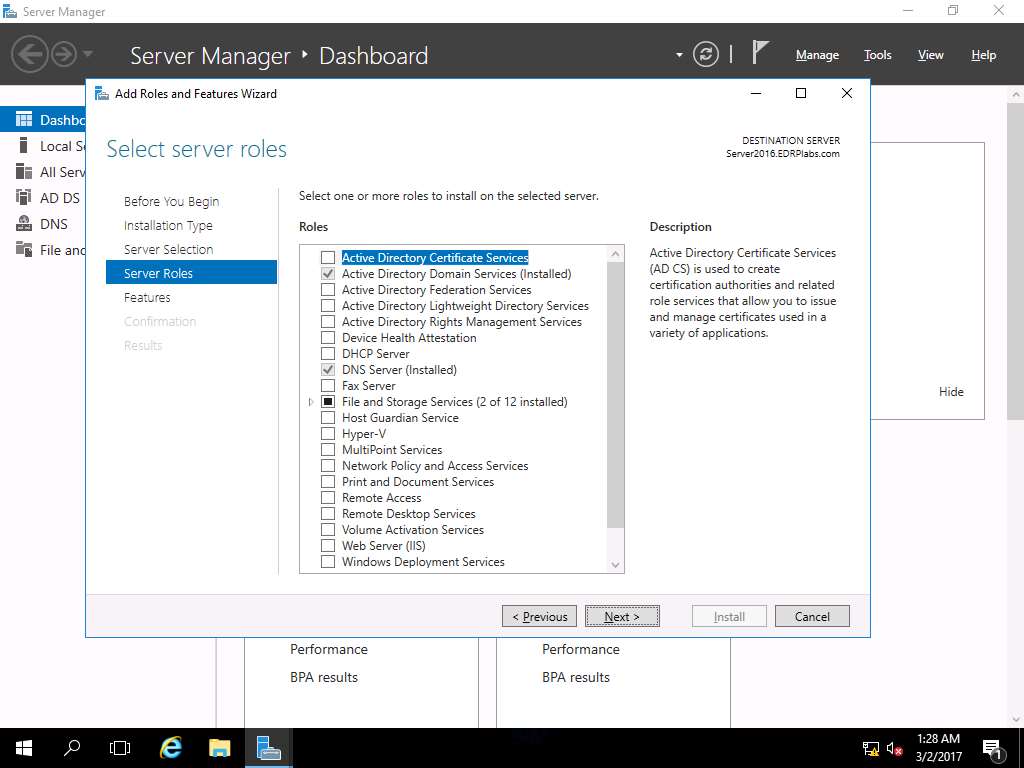The height and width of the screenshot is (768, 1024).
Task: Check Active Directory Certificate Services
Action: point(328,257)
